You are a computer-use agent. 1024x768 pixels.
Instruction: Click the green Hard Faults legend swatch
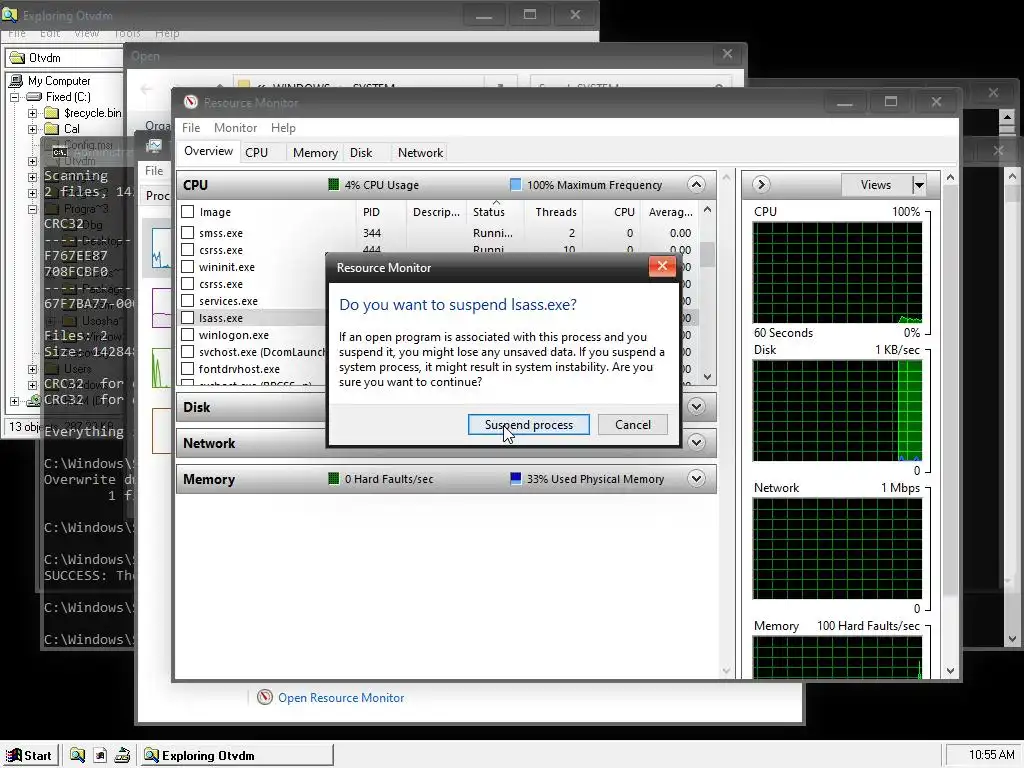pos(334,479)
